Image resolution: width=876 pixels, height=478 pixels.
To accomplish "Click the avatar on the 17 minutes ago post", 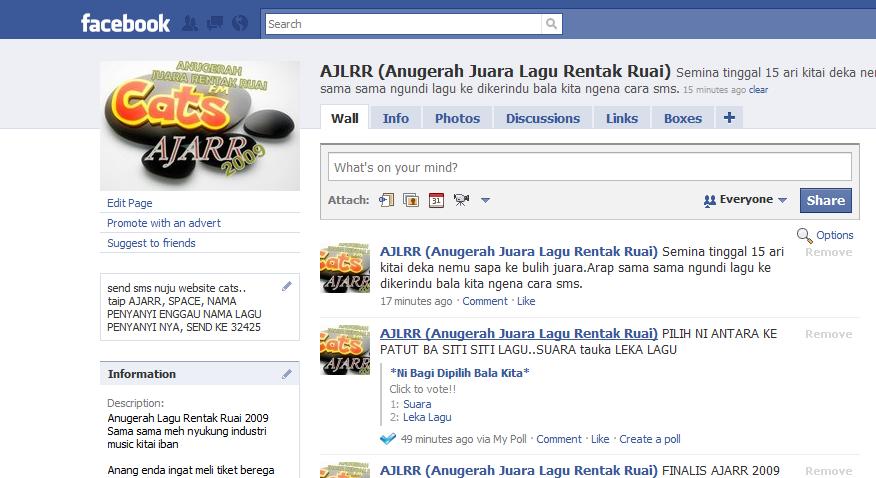I will point(345,267).
